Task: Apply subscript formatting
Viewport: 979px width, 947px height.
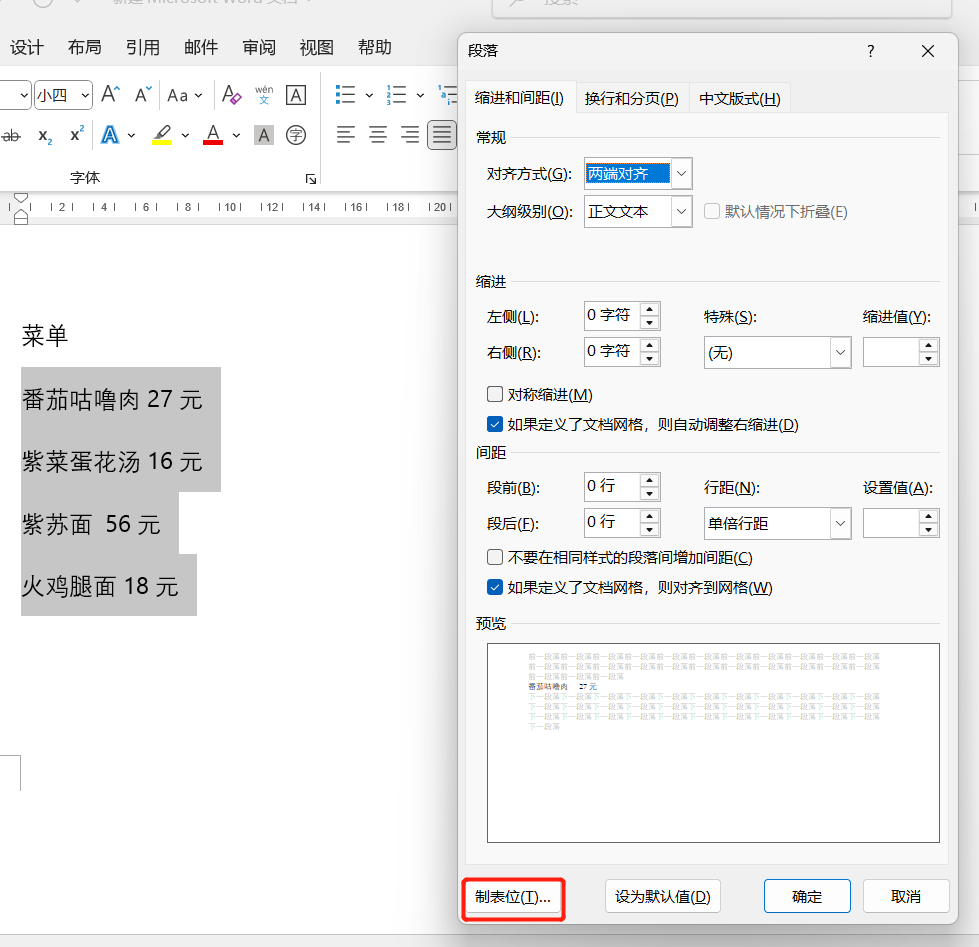Action: (x=45, y=135)
